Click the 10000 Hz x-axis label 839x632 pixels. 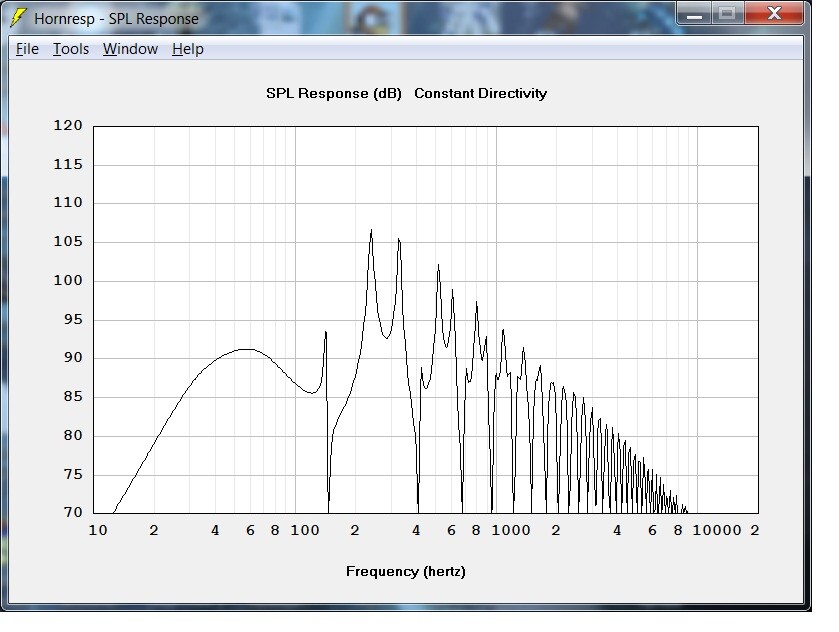[x=717, y=531]
